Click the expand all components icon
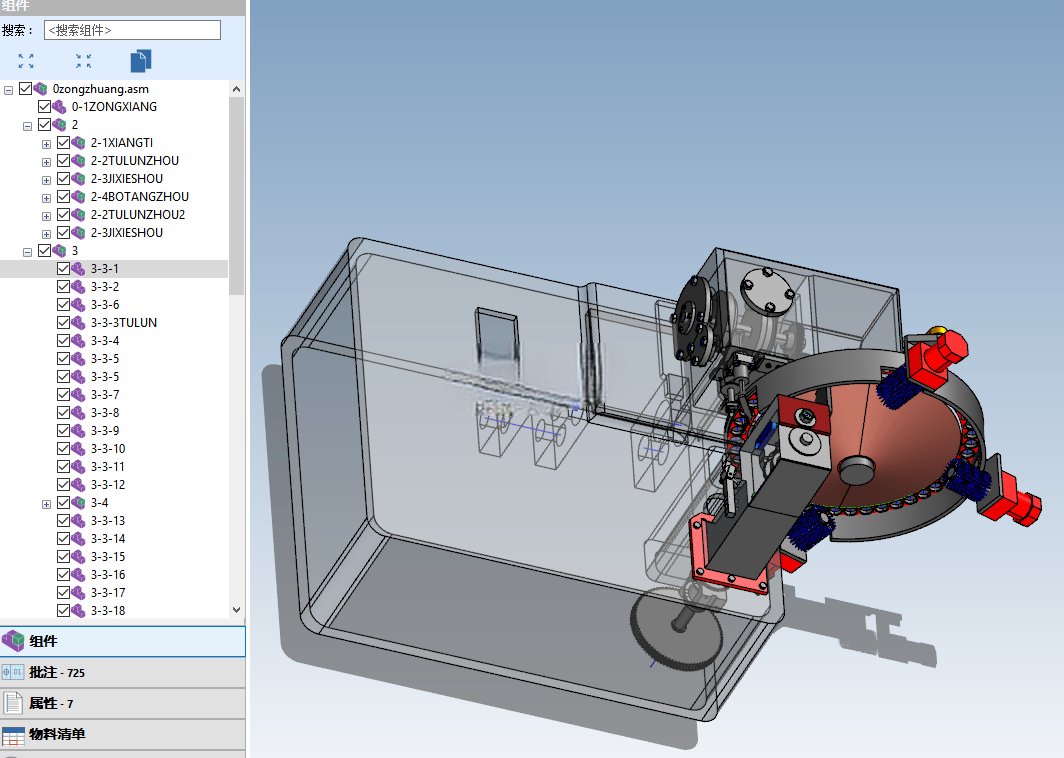 tap(26, 61)
